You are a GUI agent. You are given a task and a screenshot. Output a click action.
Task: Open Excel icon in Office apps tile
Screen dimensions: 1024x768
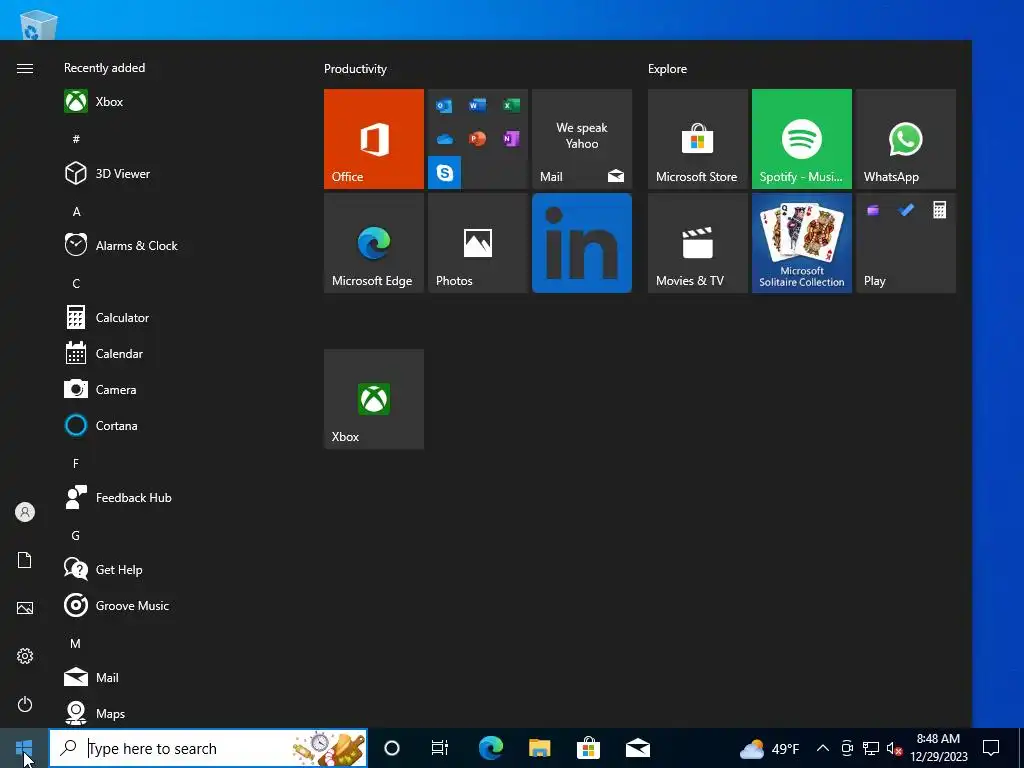[x=511, y=105]
